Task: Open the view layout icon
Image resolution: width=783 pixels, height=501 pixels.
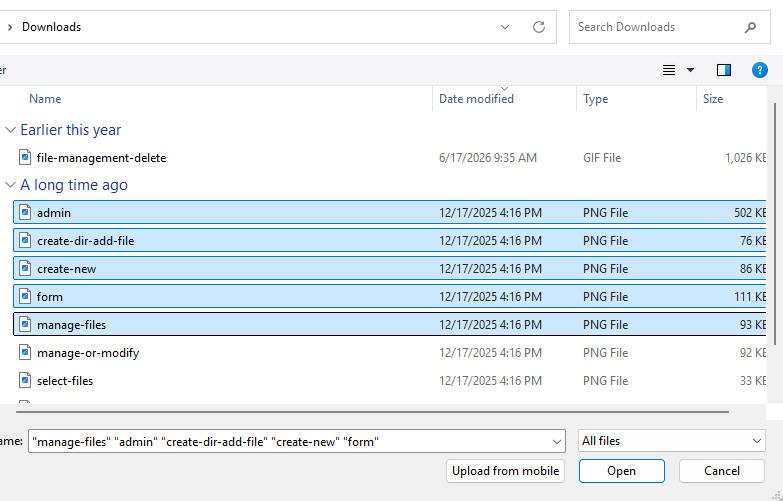Action: click(x=669, y=70)
